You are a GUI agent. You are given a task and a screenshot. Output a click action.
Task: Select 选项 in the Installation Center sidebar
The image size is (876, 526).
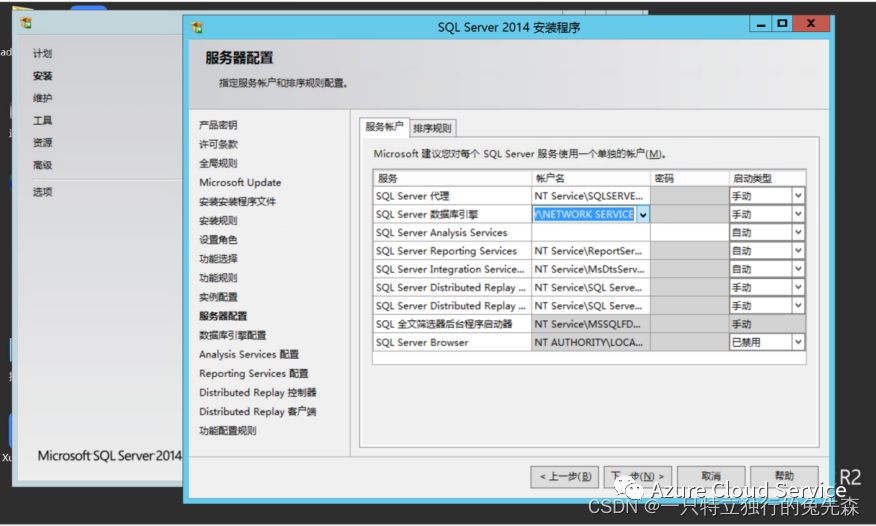coord(42,192)
